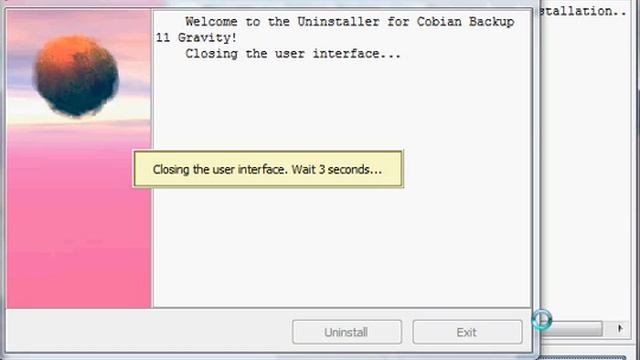Click the '11 Gravity!' text in the log
Image resolution: width=640 pixels, height=360 pixels.
pyautogui.click(x=196, y=38)
